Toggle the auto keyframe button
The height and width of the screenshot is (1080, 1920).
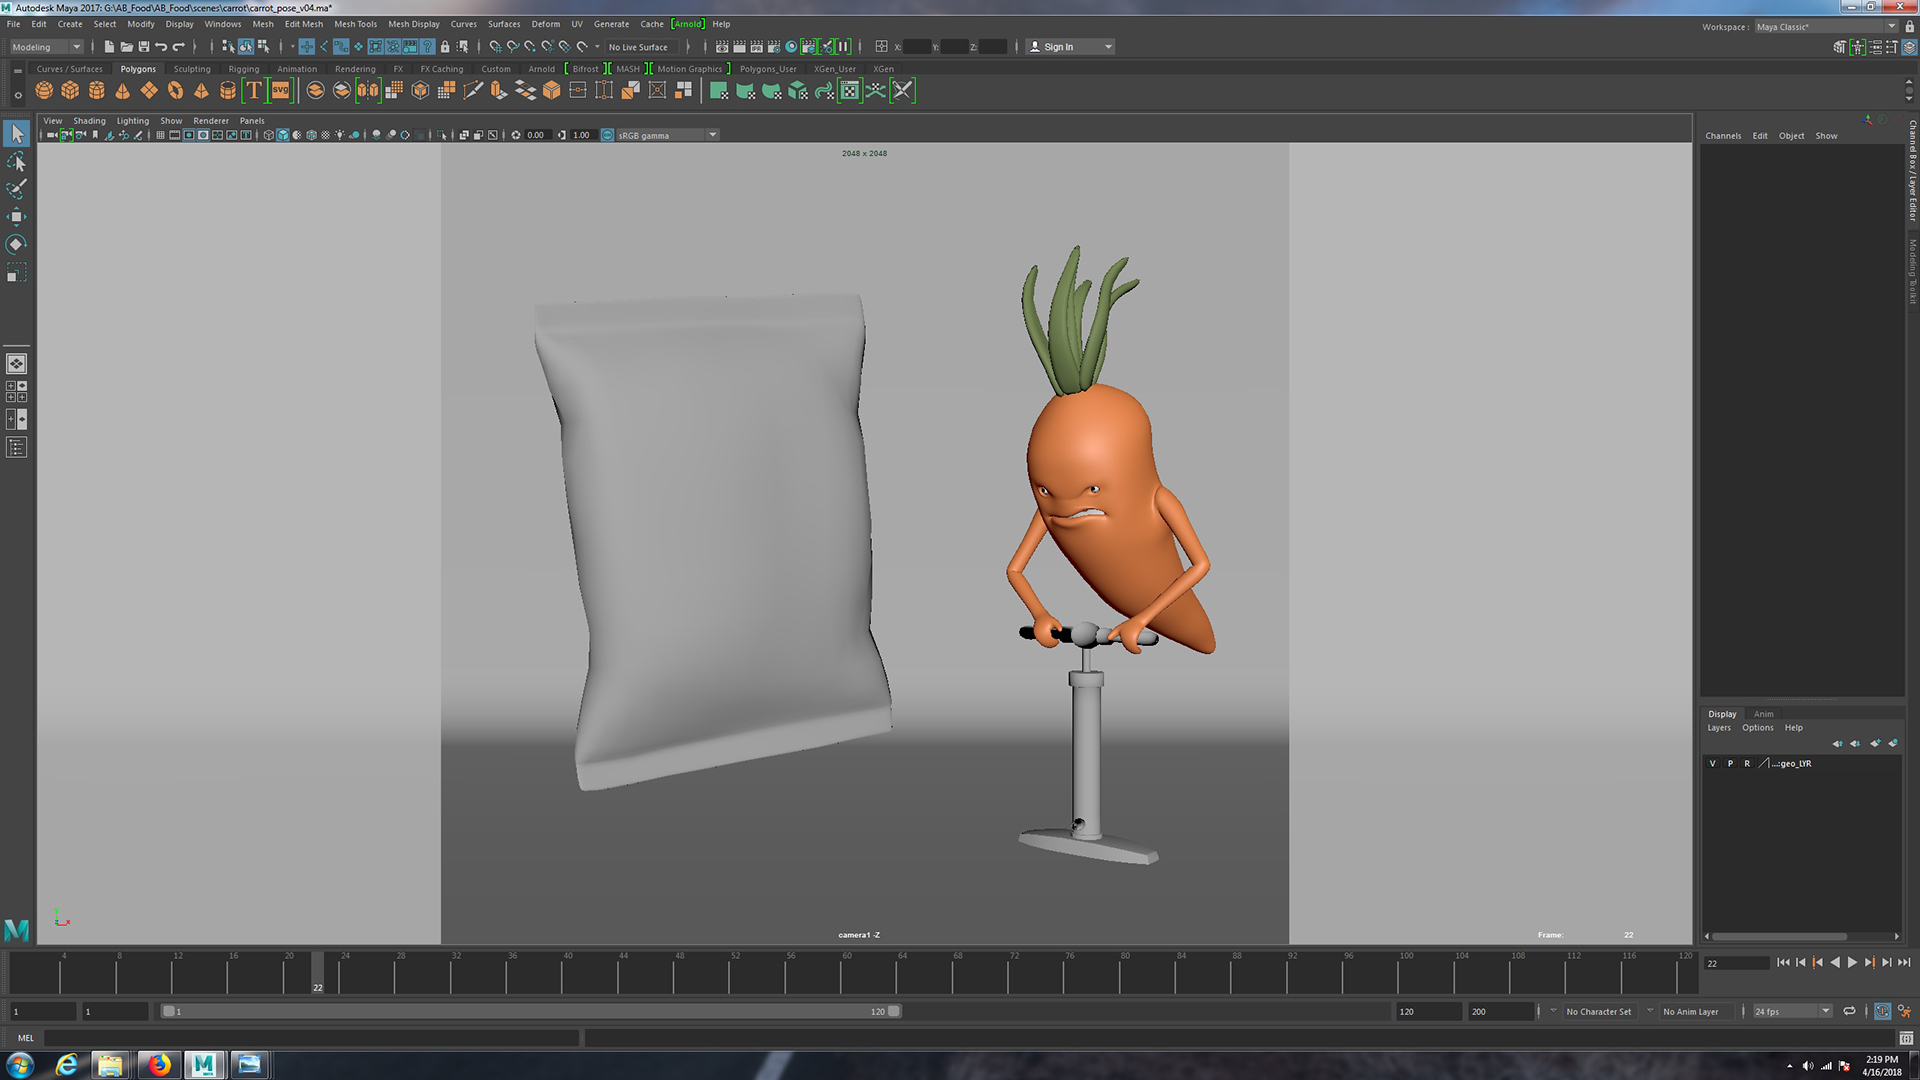pos(1882,1011)
